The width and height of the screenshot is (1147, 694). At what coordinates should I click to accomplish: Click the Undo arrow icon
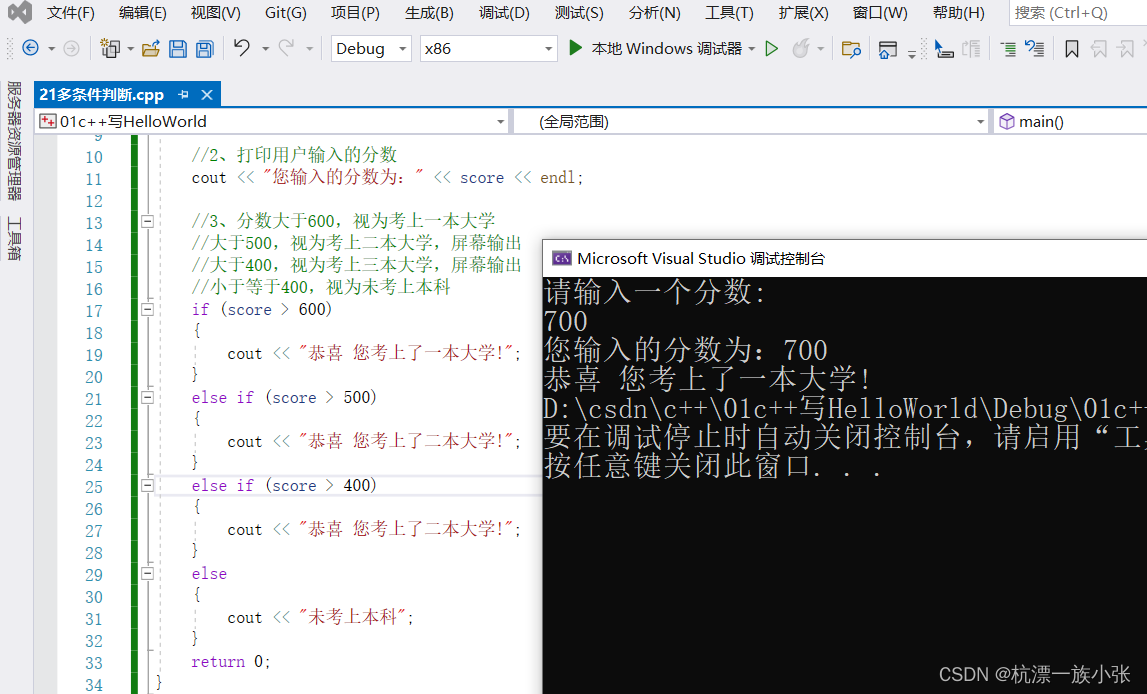point(241,48)
